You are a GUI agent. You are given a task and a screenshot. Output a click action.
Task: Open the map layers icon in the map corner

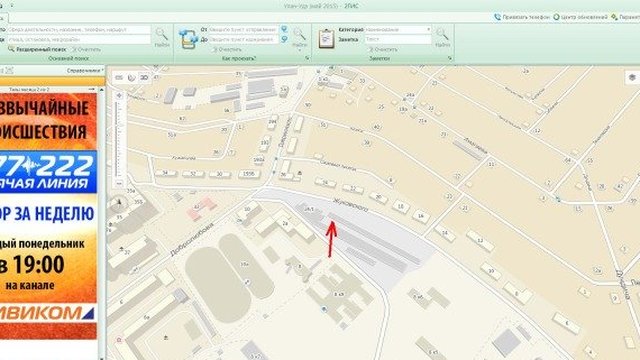coord(632,77)
